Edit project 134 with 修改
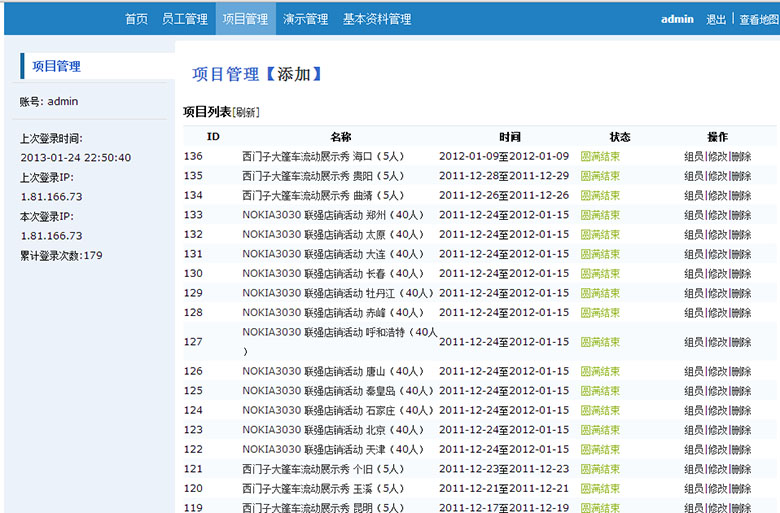 [x=717, y=196]
